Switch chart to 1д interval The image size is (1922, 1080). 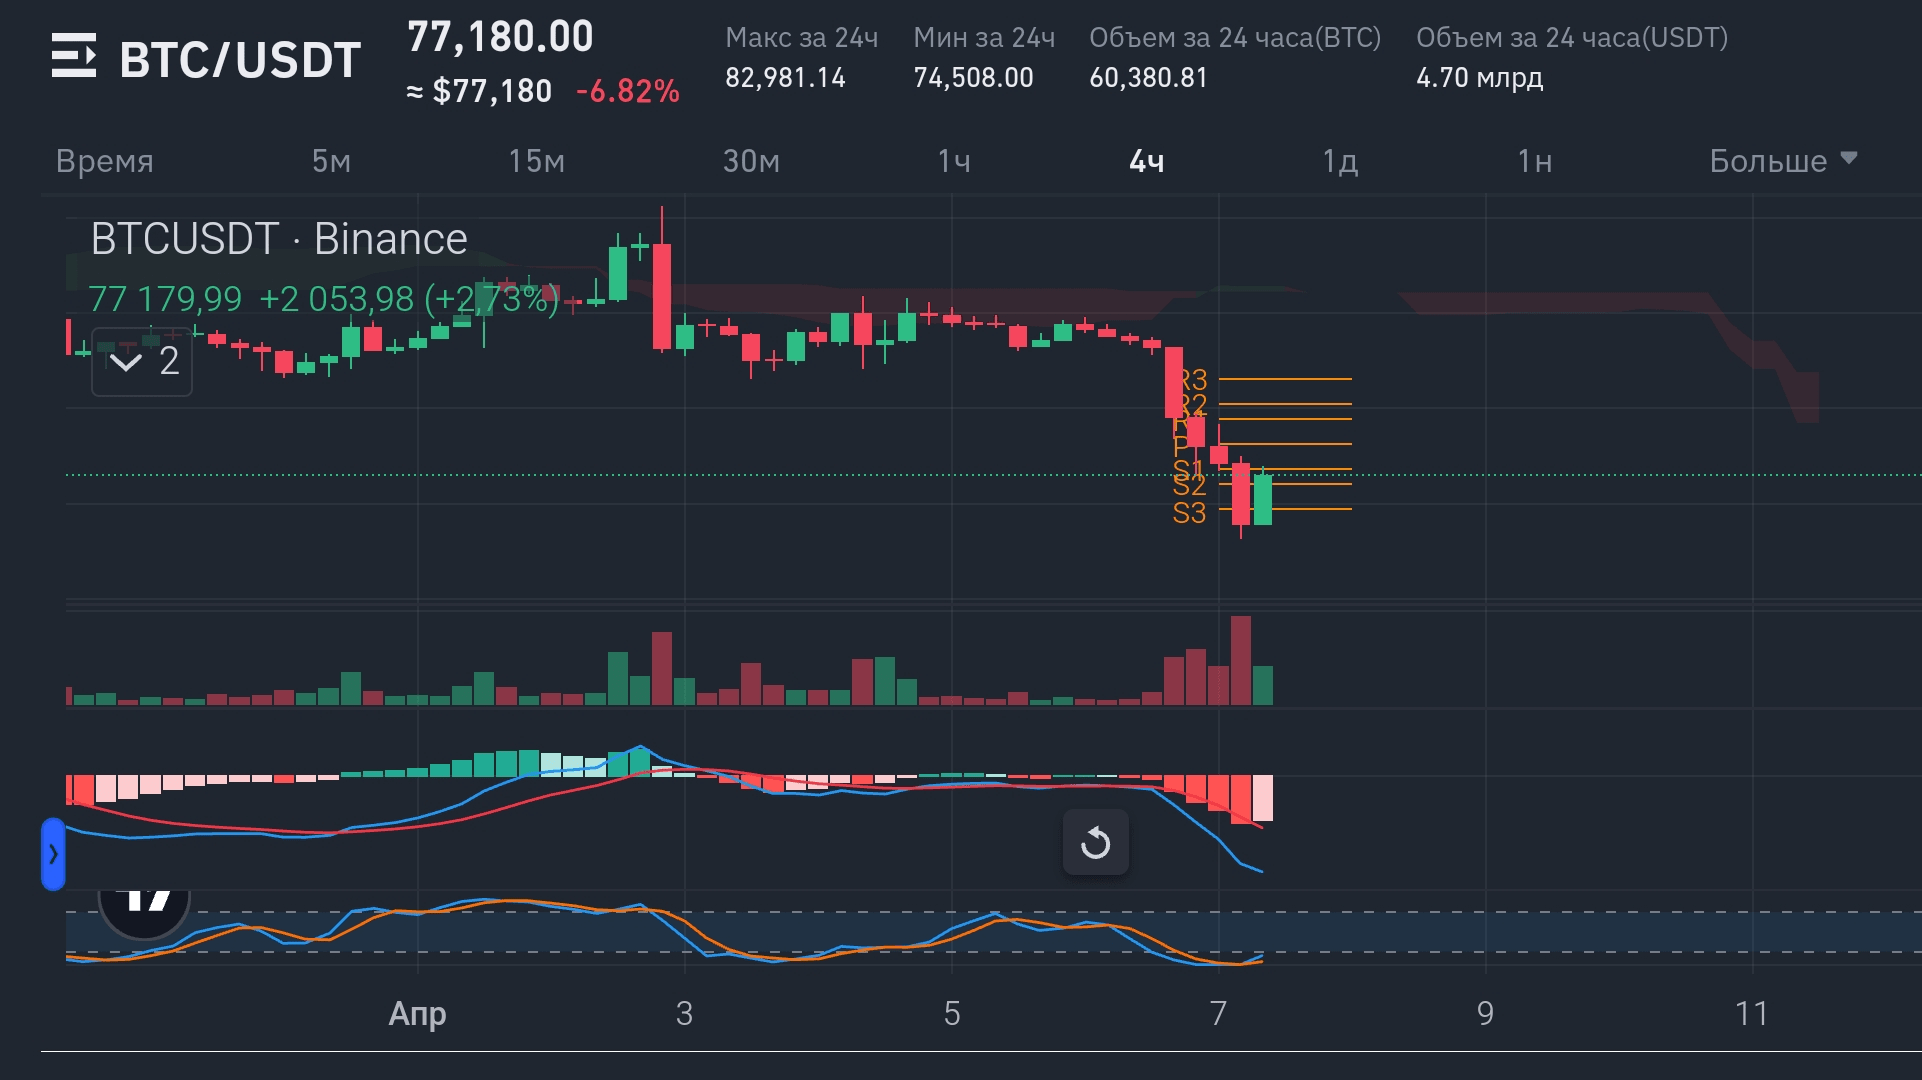[1339, 161]
